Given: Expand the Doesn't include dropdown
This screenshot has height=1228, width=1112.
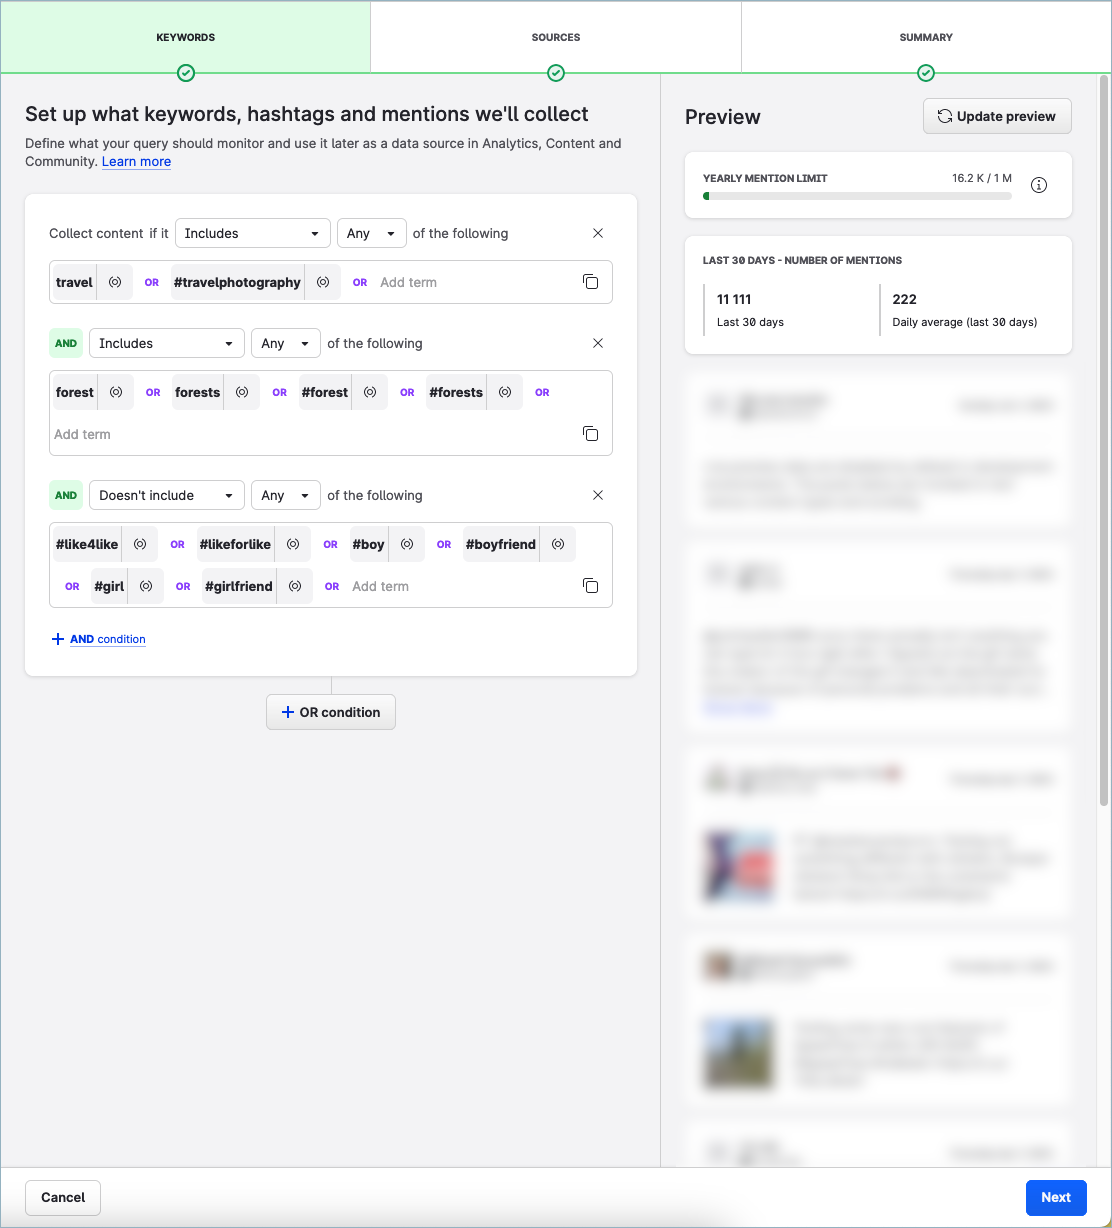Looking at the screenshot, I should point(167,495).
